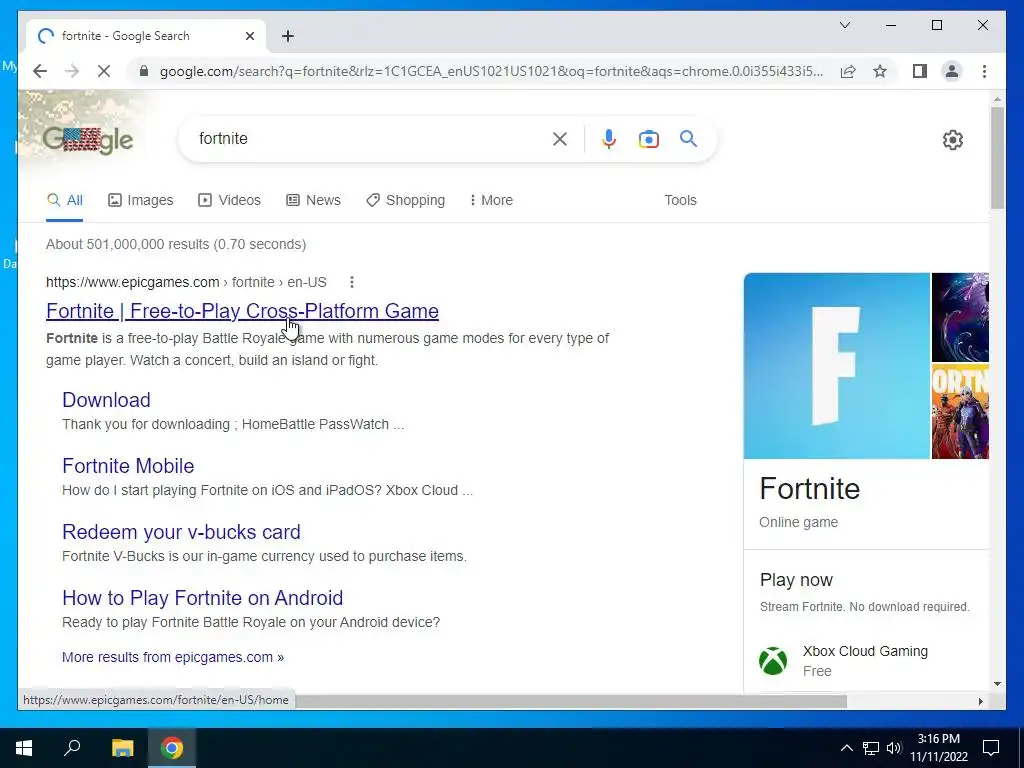Screen dimensions: 1024x768
Task: Click the forward navigation arrow
Action: coord(72,71)
